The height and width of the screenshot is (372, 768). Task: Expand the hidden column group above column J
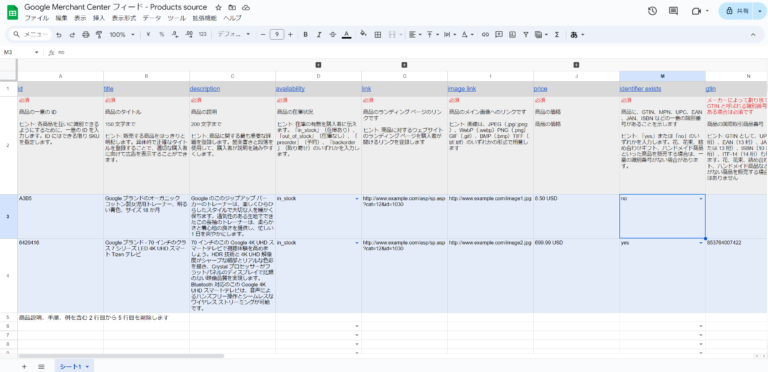(x=576, y=65)
